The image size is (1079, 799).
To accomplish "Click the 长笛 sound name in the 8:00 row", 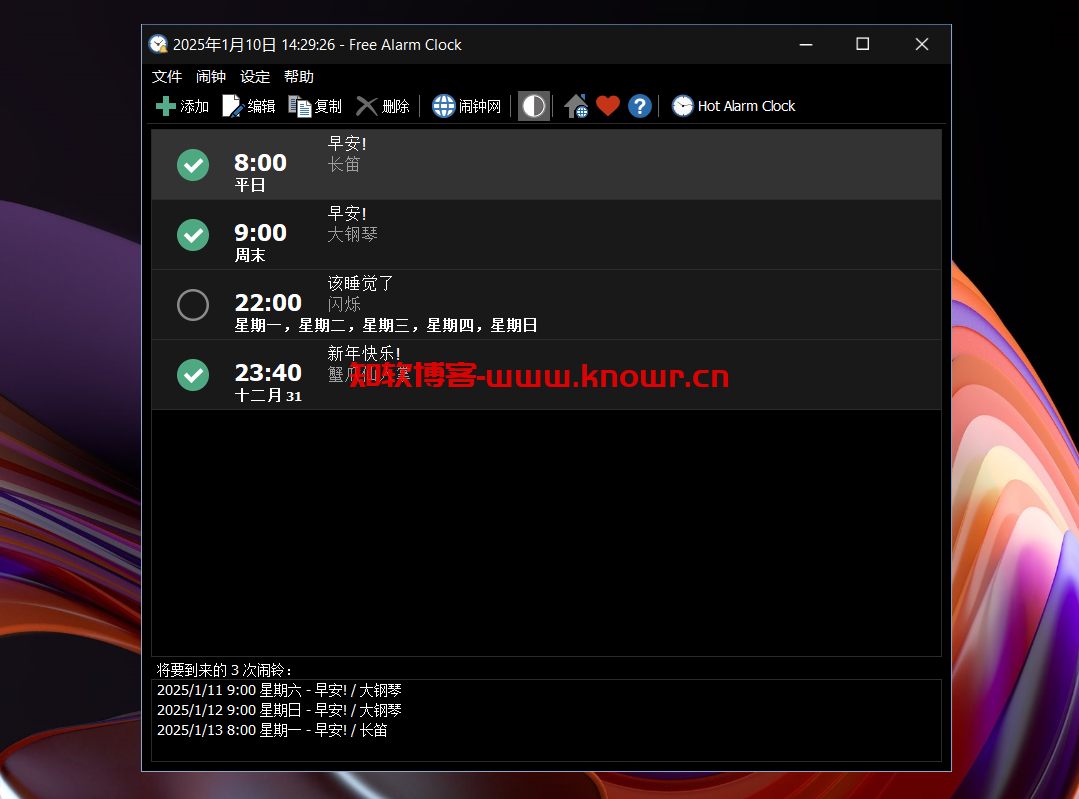I will 343,164.
